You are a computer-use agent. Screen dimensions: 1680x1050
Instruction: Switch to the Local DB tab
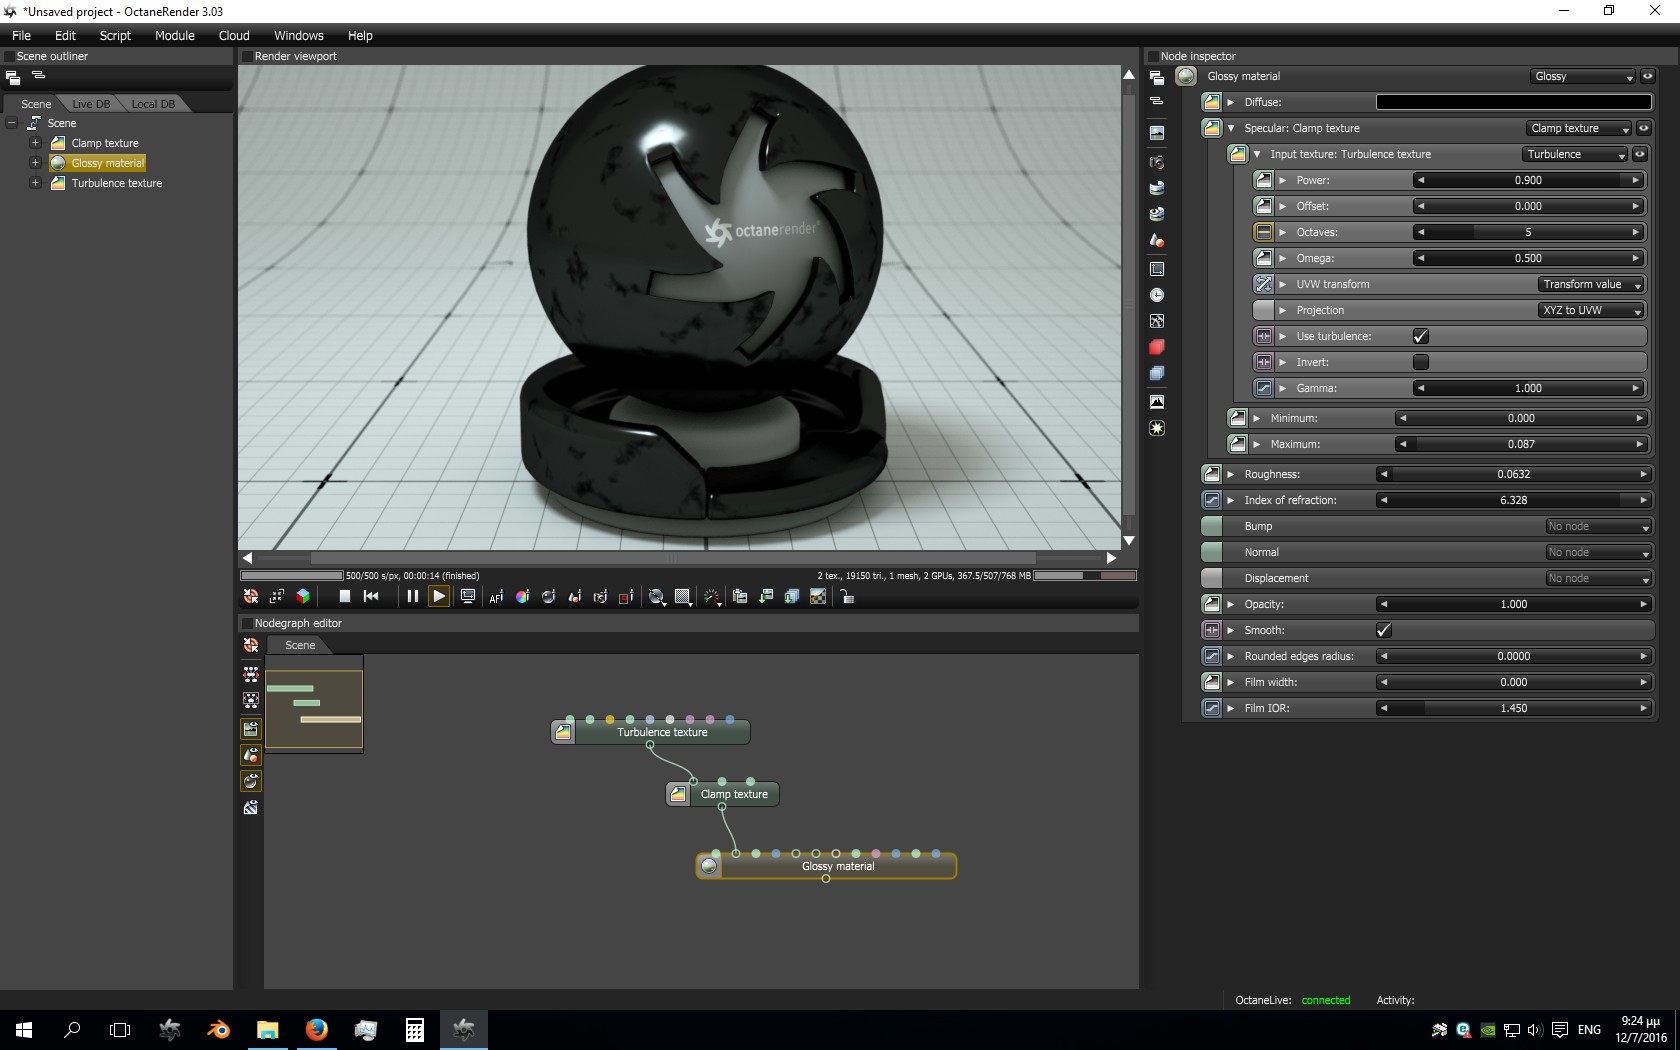(x=153, y=104)
